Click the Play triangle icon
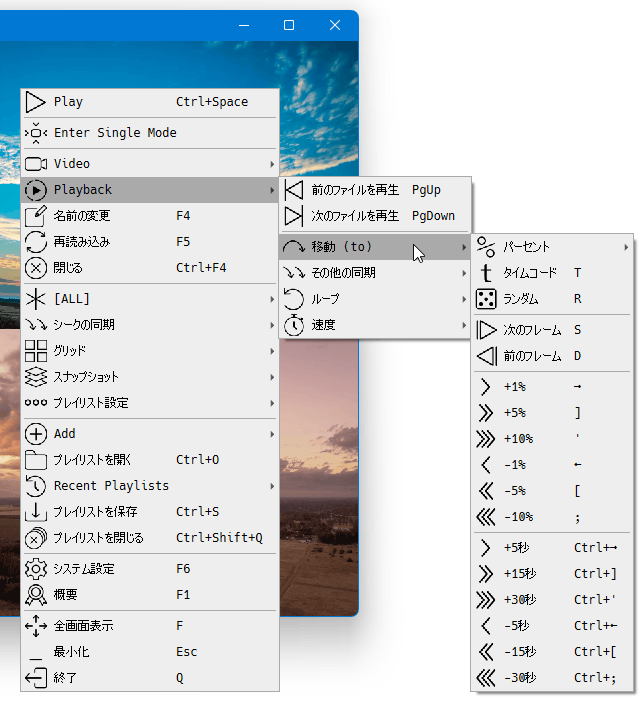 tap(35, 102)
